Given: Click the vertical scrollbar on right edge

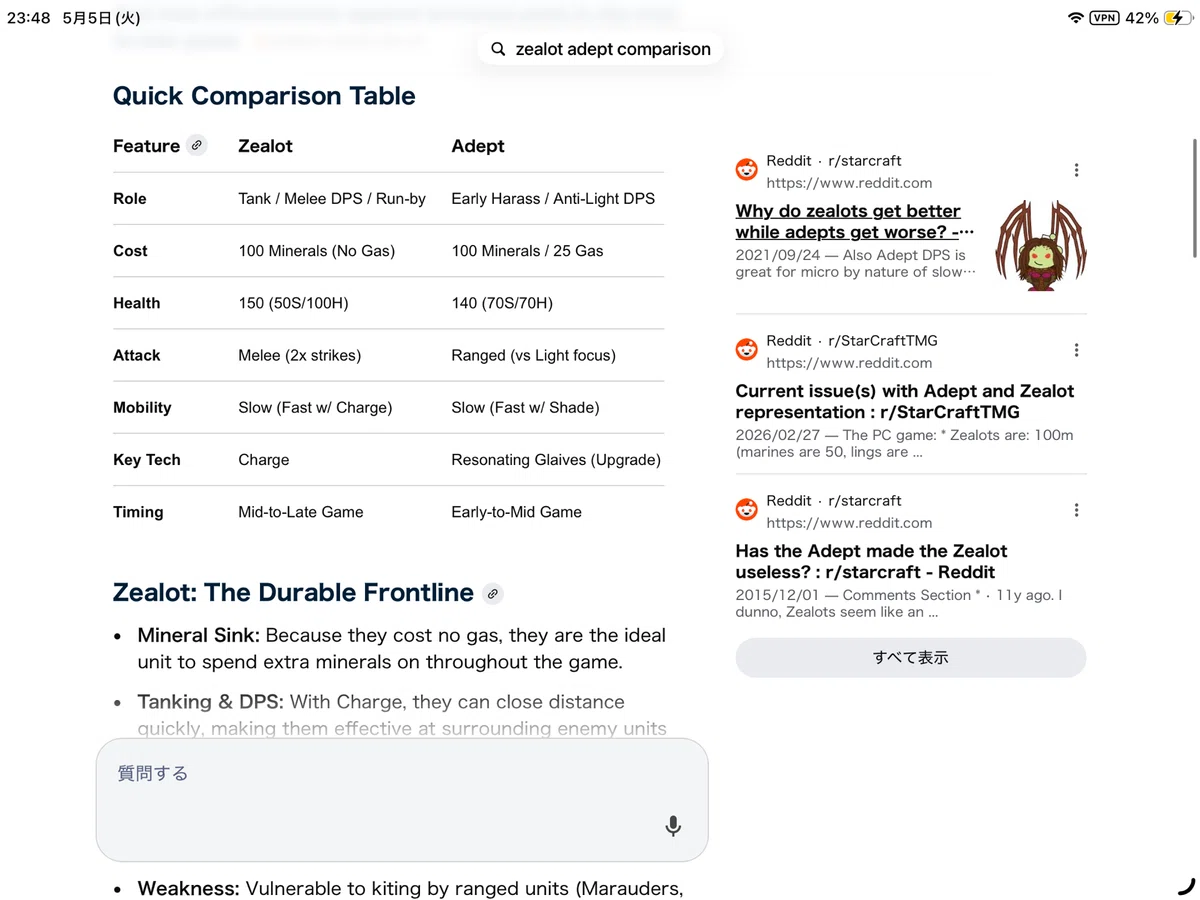Looking at the screenshot, I should pyautogui.click(x=1195, y=198).
